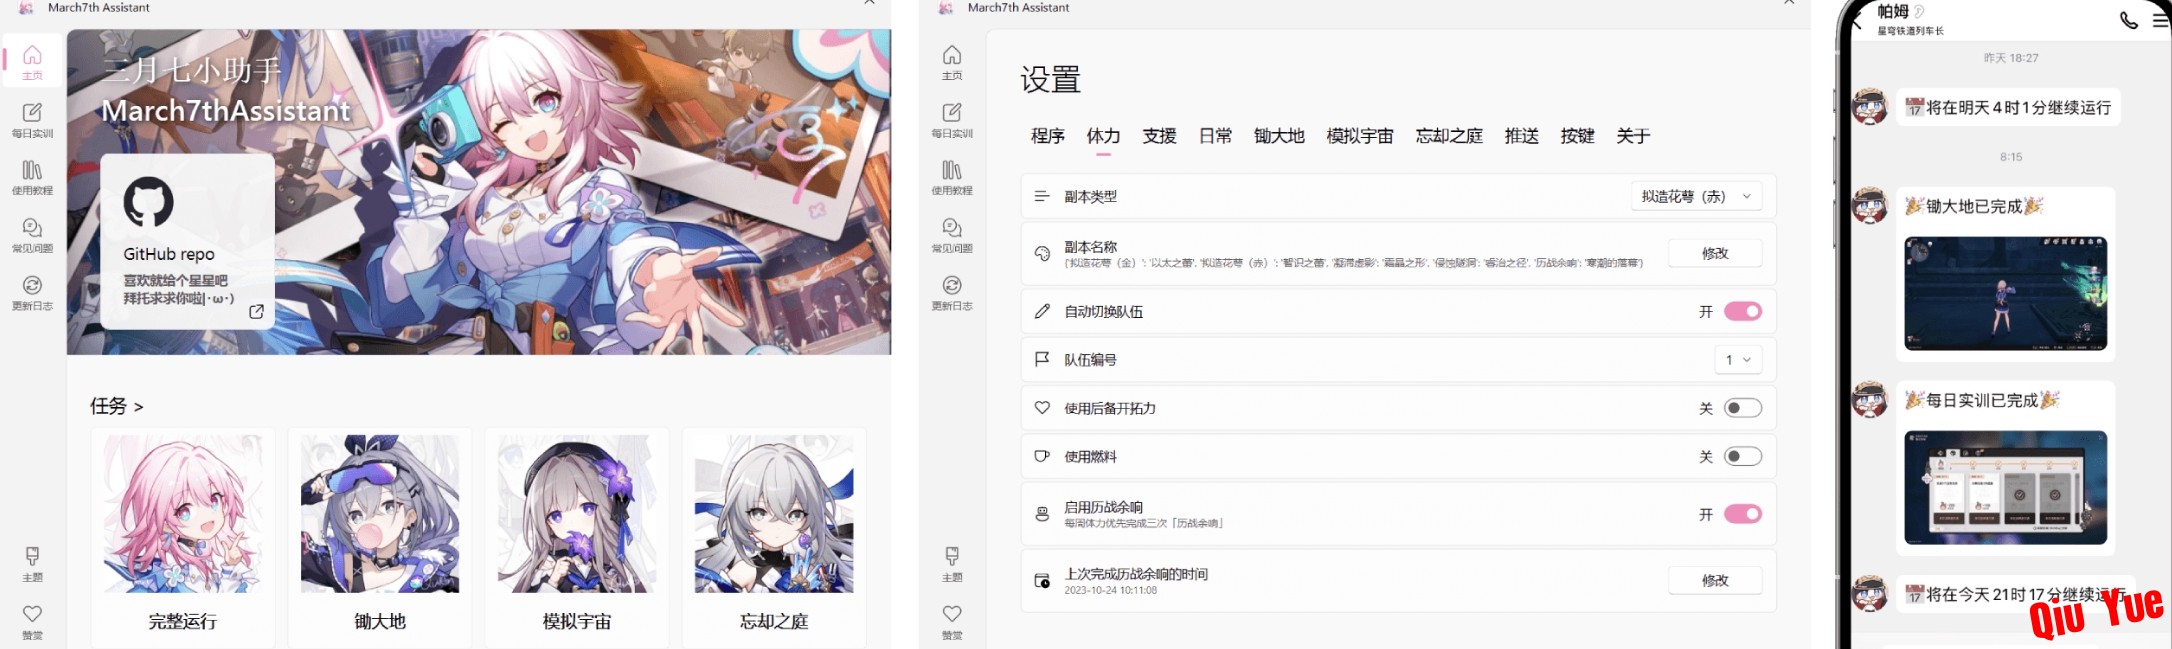Select 常见问题 in the settings window sidebar
Image resolution: width=2172 pixels, height=649 pixels.
point(952,235)
